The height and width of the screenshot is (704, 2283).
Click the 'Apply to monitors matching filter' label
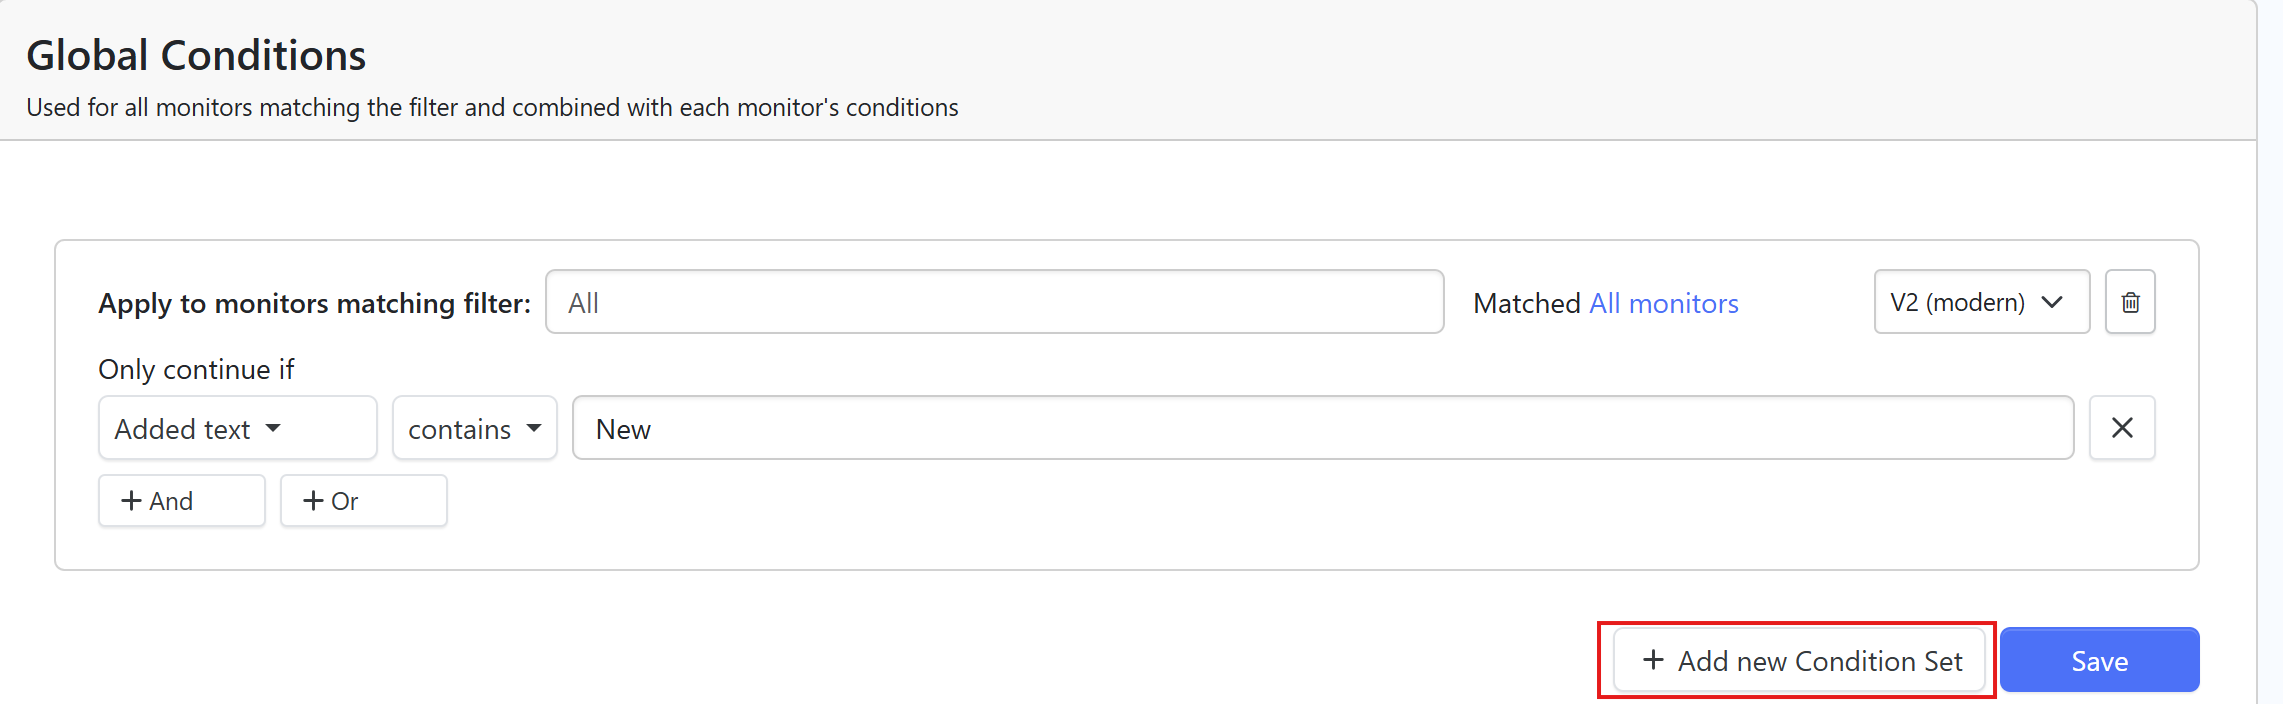coord(314,303)
